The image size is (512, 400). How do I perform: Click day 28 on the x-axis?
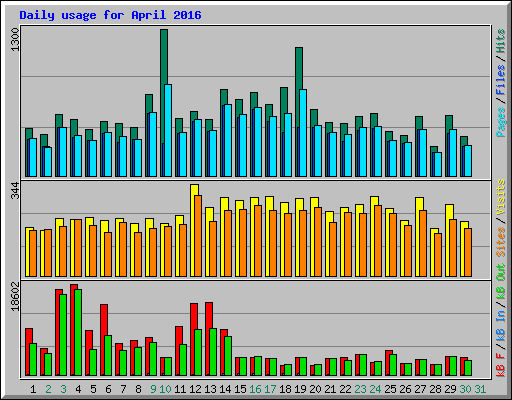pyautogui.click(x=435, y=389)
